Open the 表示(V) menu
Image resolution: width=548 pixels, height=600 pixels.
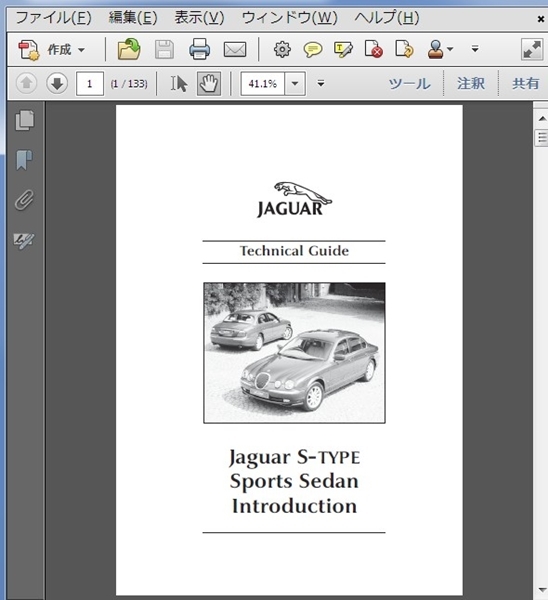(x=199, y=18)
